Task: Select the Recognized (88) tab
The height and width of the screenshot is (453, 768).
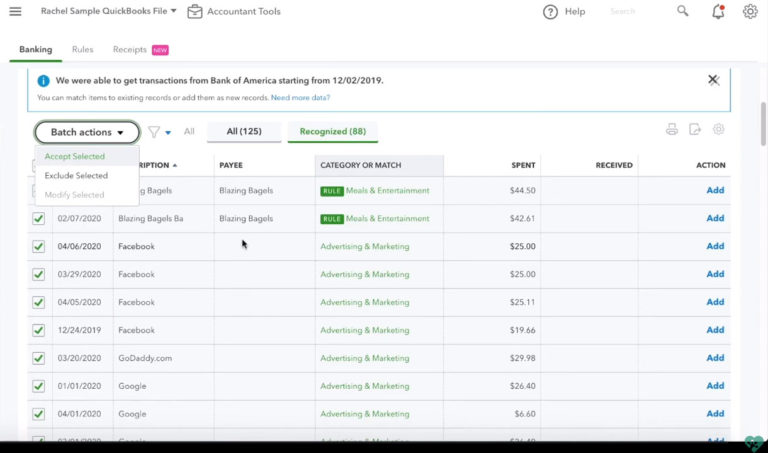Action: pos(333,131)
